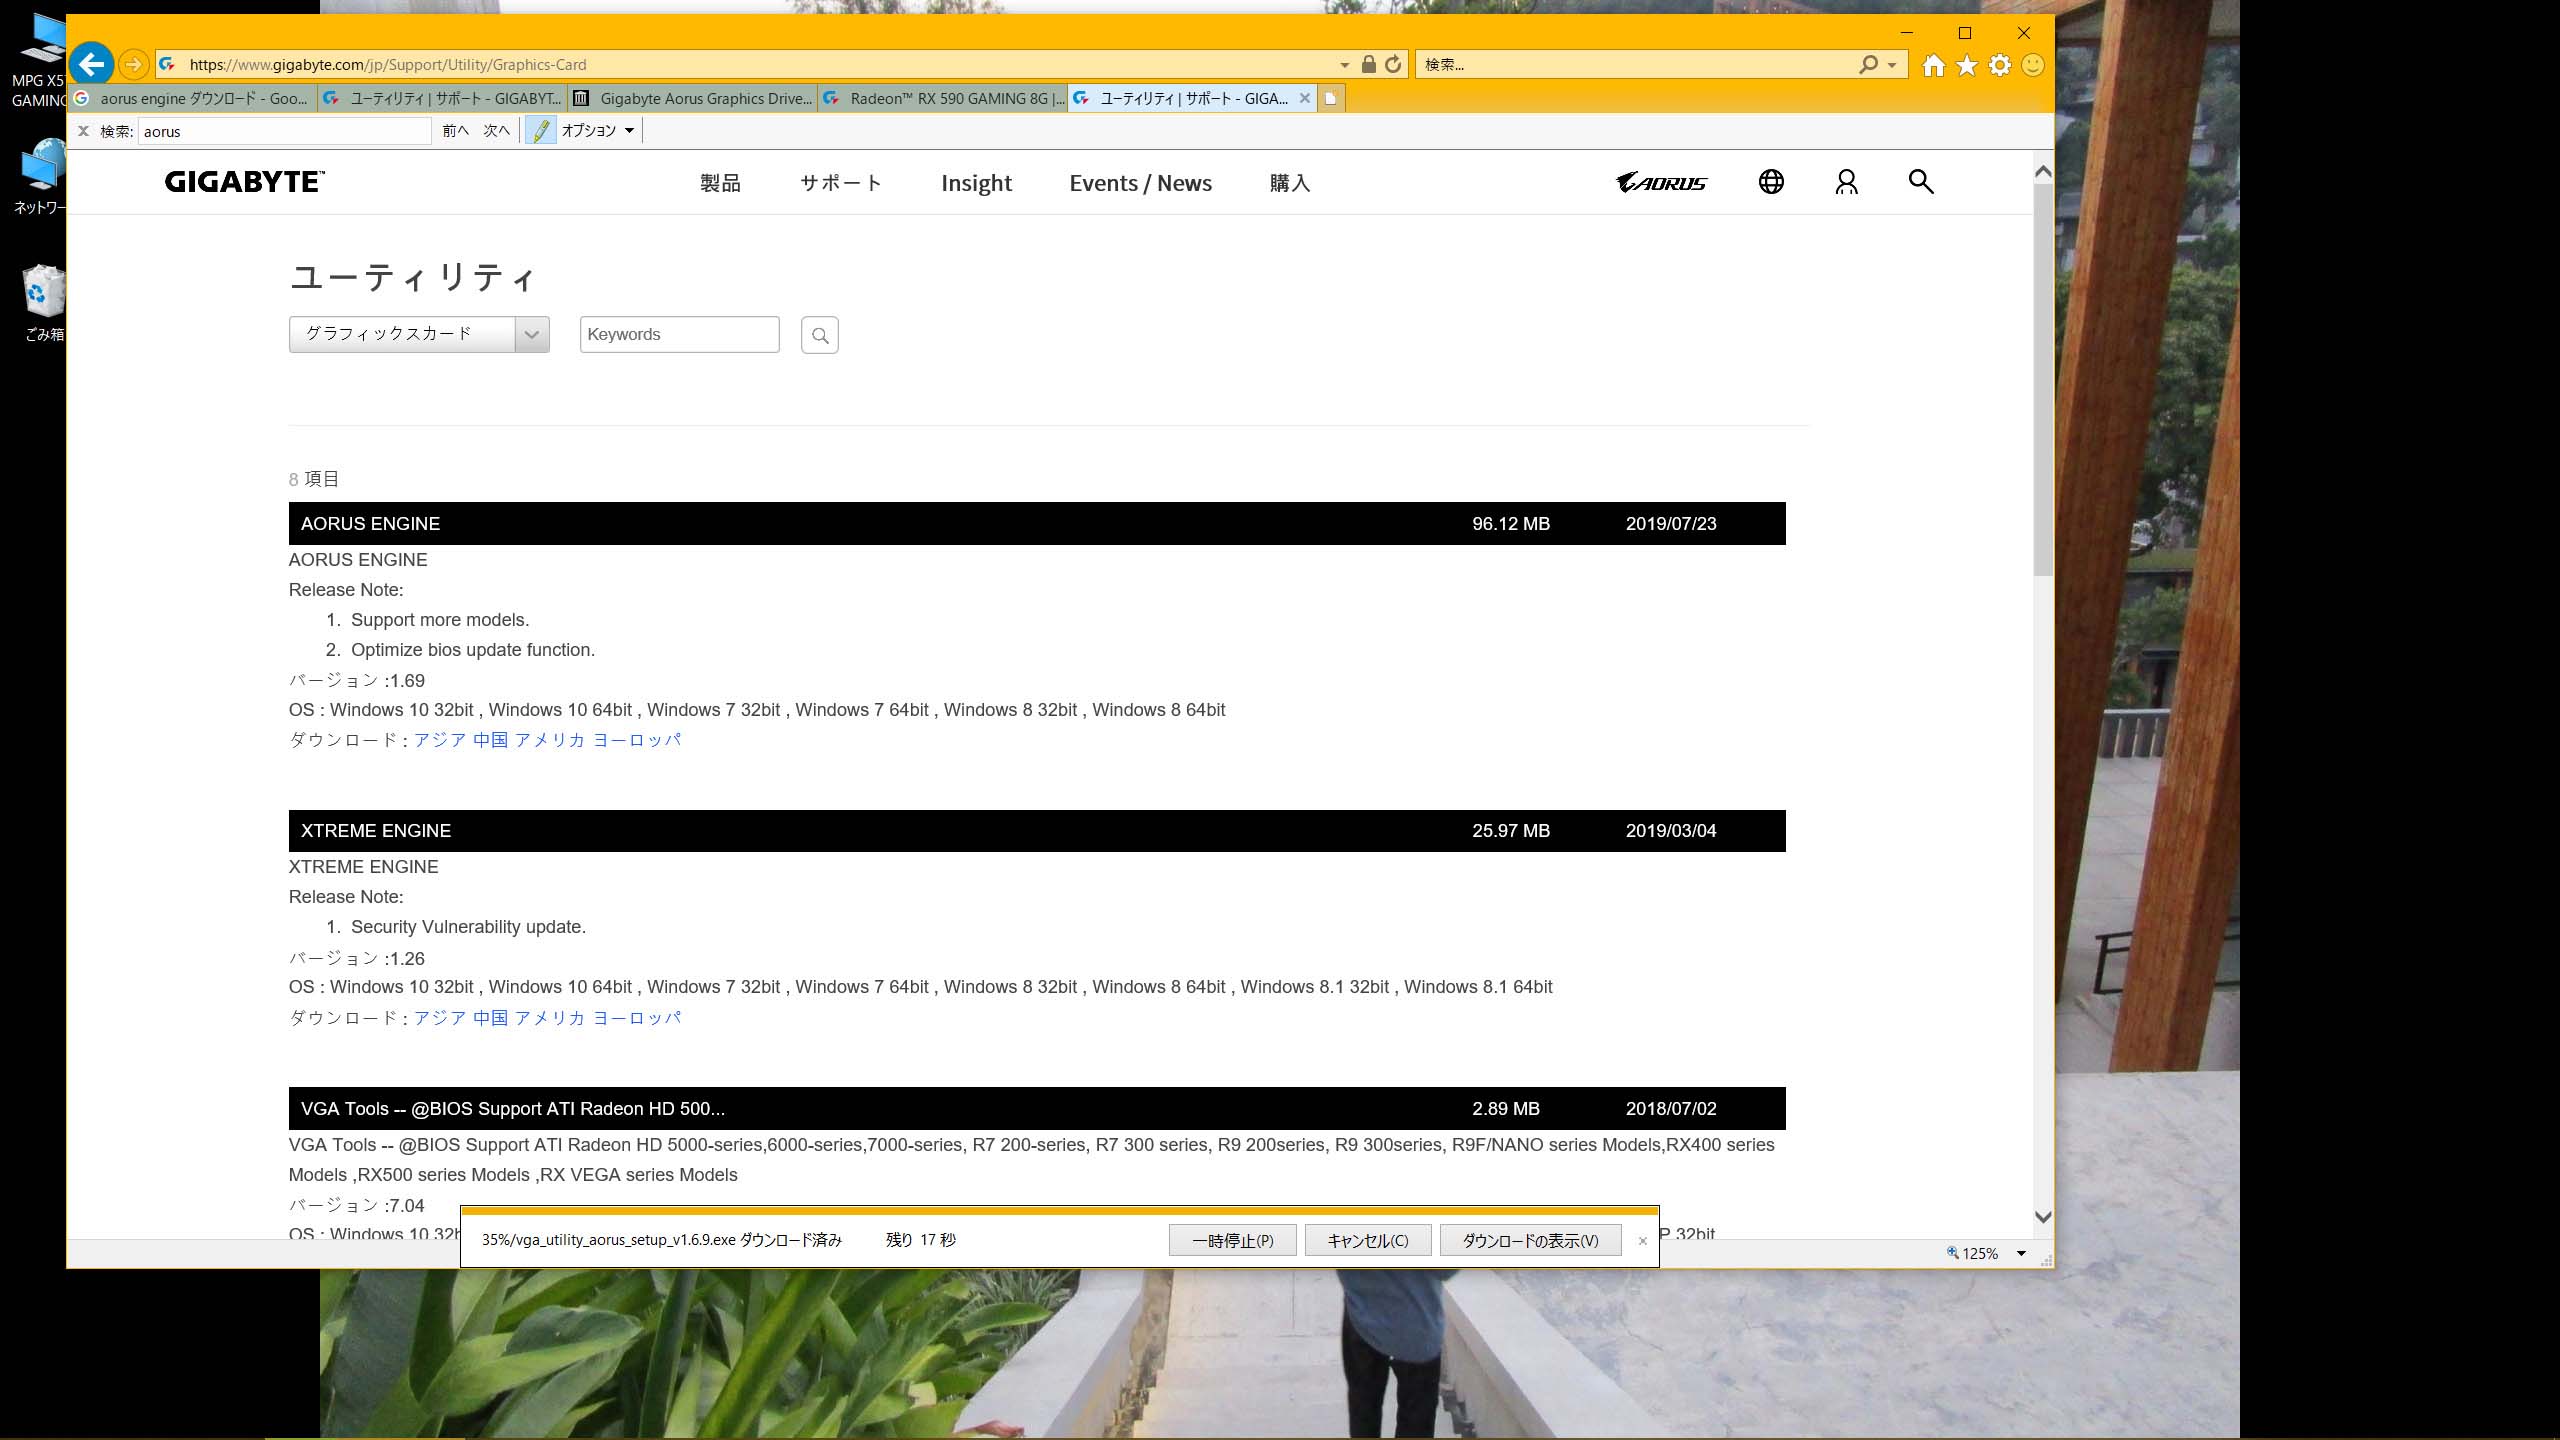Close the find bar with X

[x=84, y=131]
